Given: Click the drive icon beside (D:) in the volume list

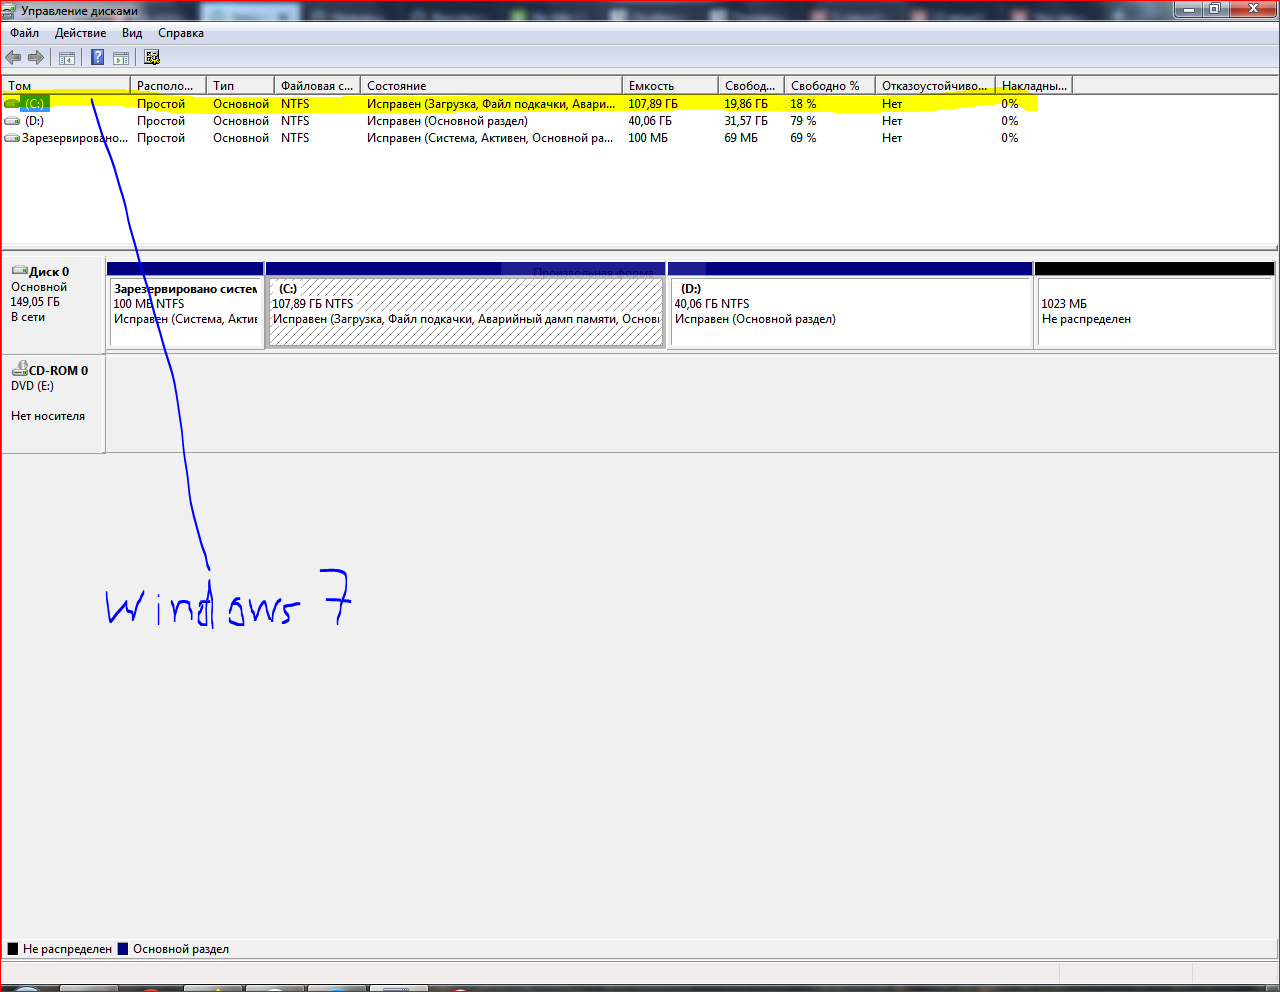Looking at the screenshot, I should pos(12,121).
